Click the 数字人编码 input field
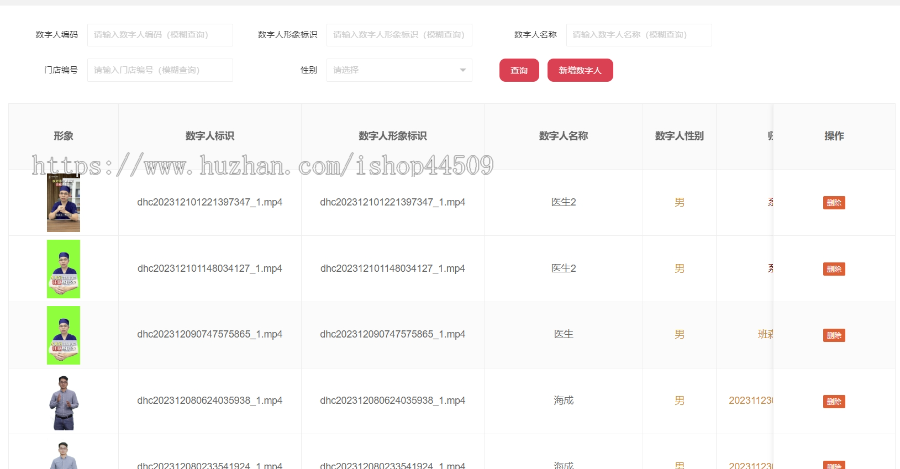The image size is (900, 469). tap(160, 35)
